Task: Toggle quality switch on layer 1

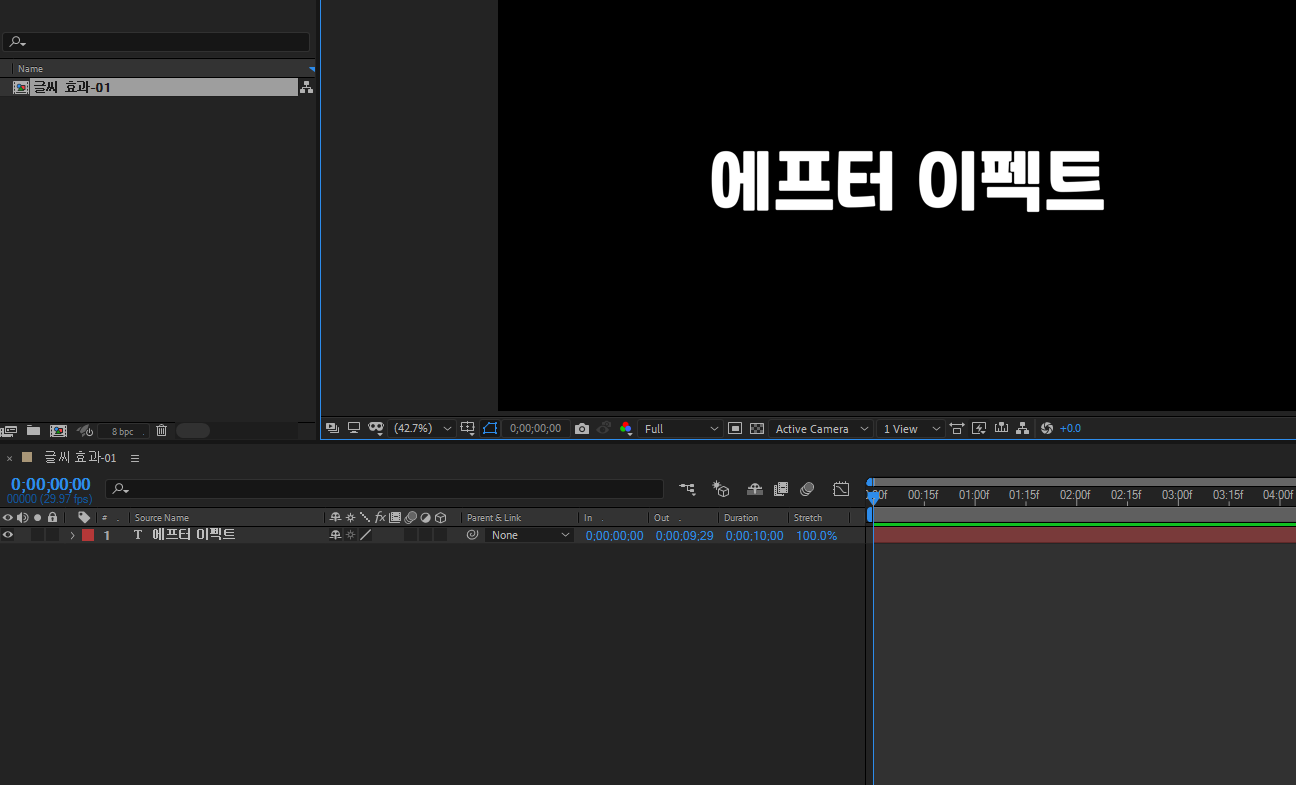Action: point(365,535)
